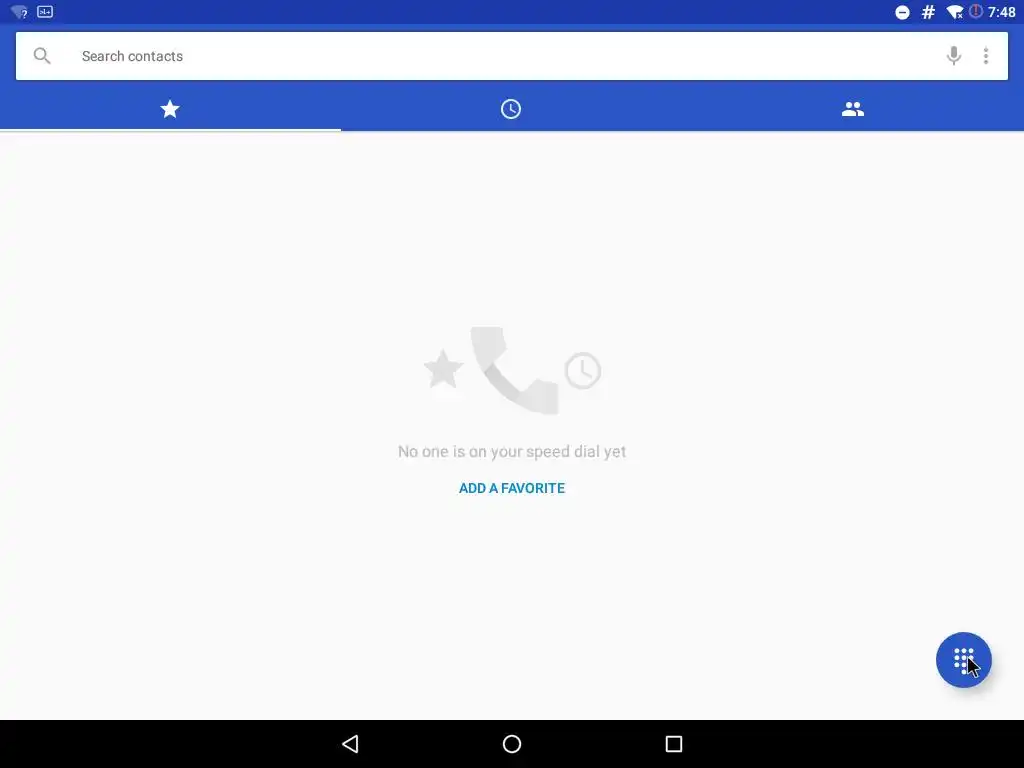This screenshot has width=1024, height=768.
Task: Select the favorites star tab
Action: [170, 109]
